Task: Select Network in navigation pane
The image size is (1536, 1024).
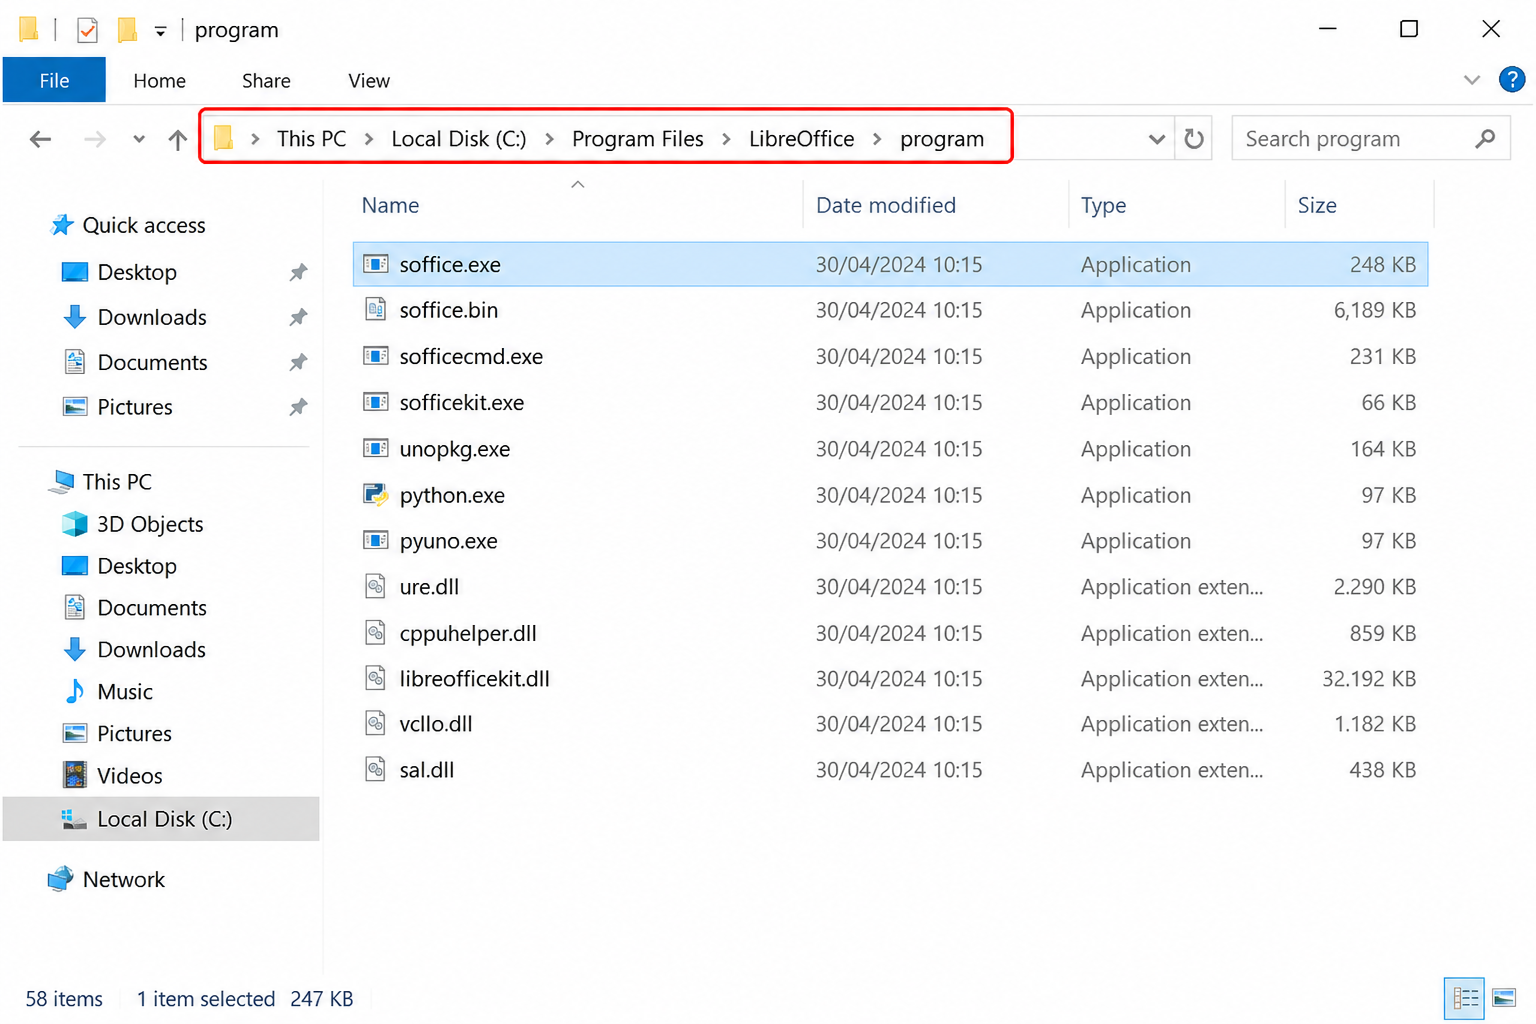Action: click(124, 879)
